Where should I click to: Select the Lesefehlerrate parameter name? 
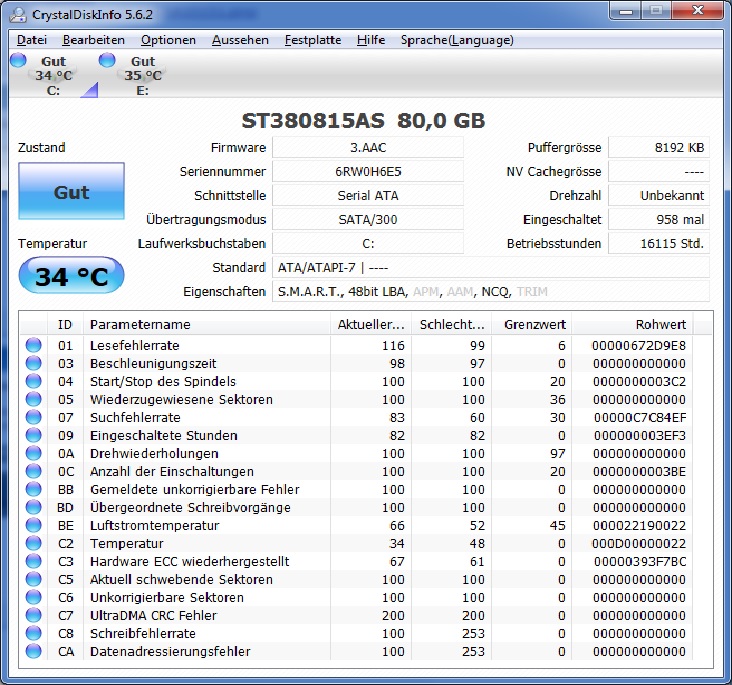[x=134, y=346]
